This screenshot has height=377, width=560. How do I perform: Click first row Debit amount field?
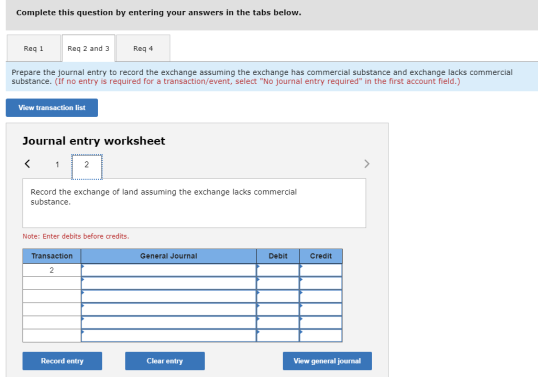tap(278, 270)
